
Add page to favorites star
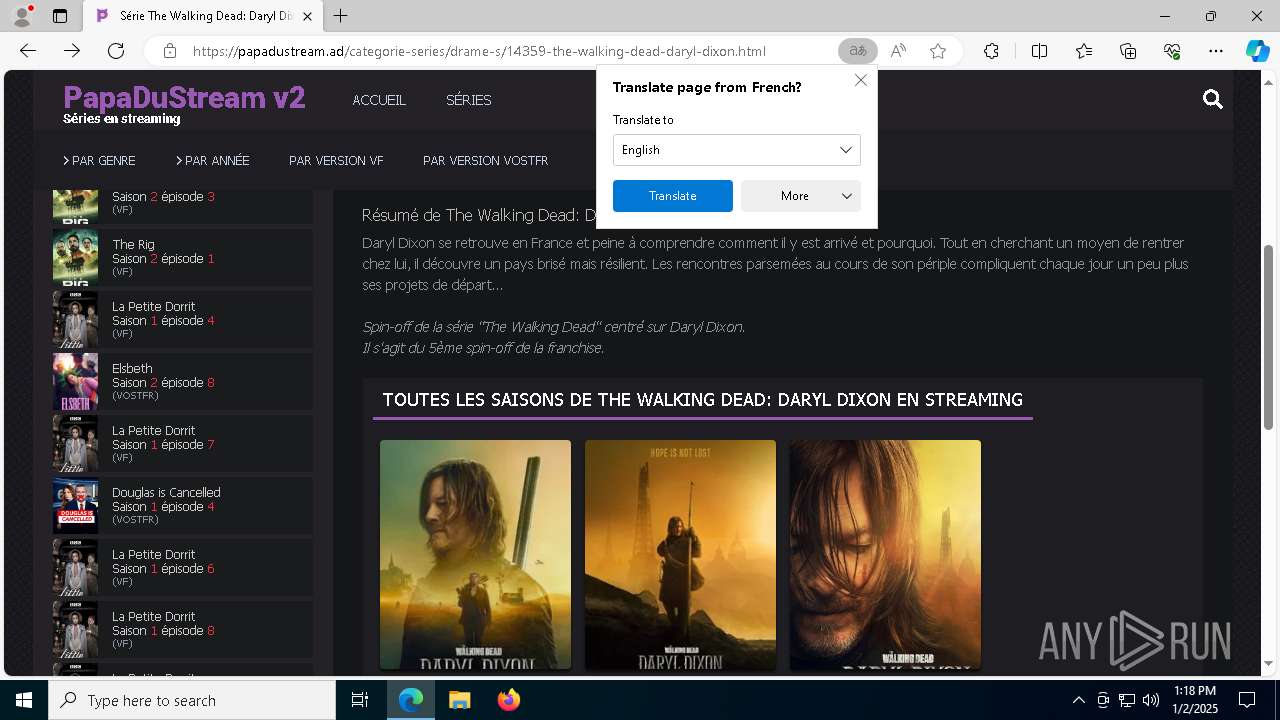click(x=938, y=51)
